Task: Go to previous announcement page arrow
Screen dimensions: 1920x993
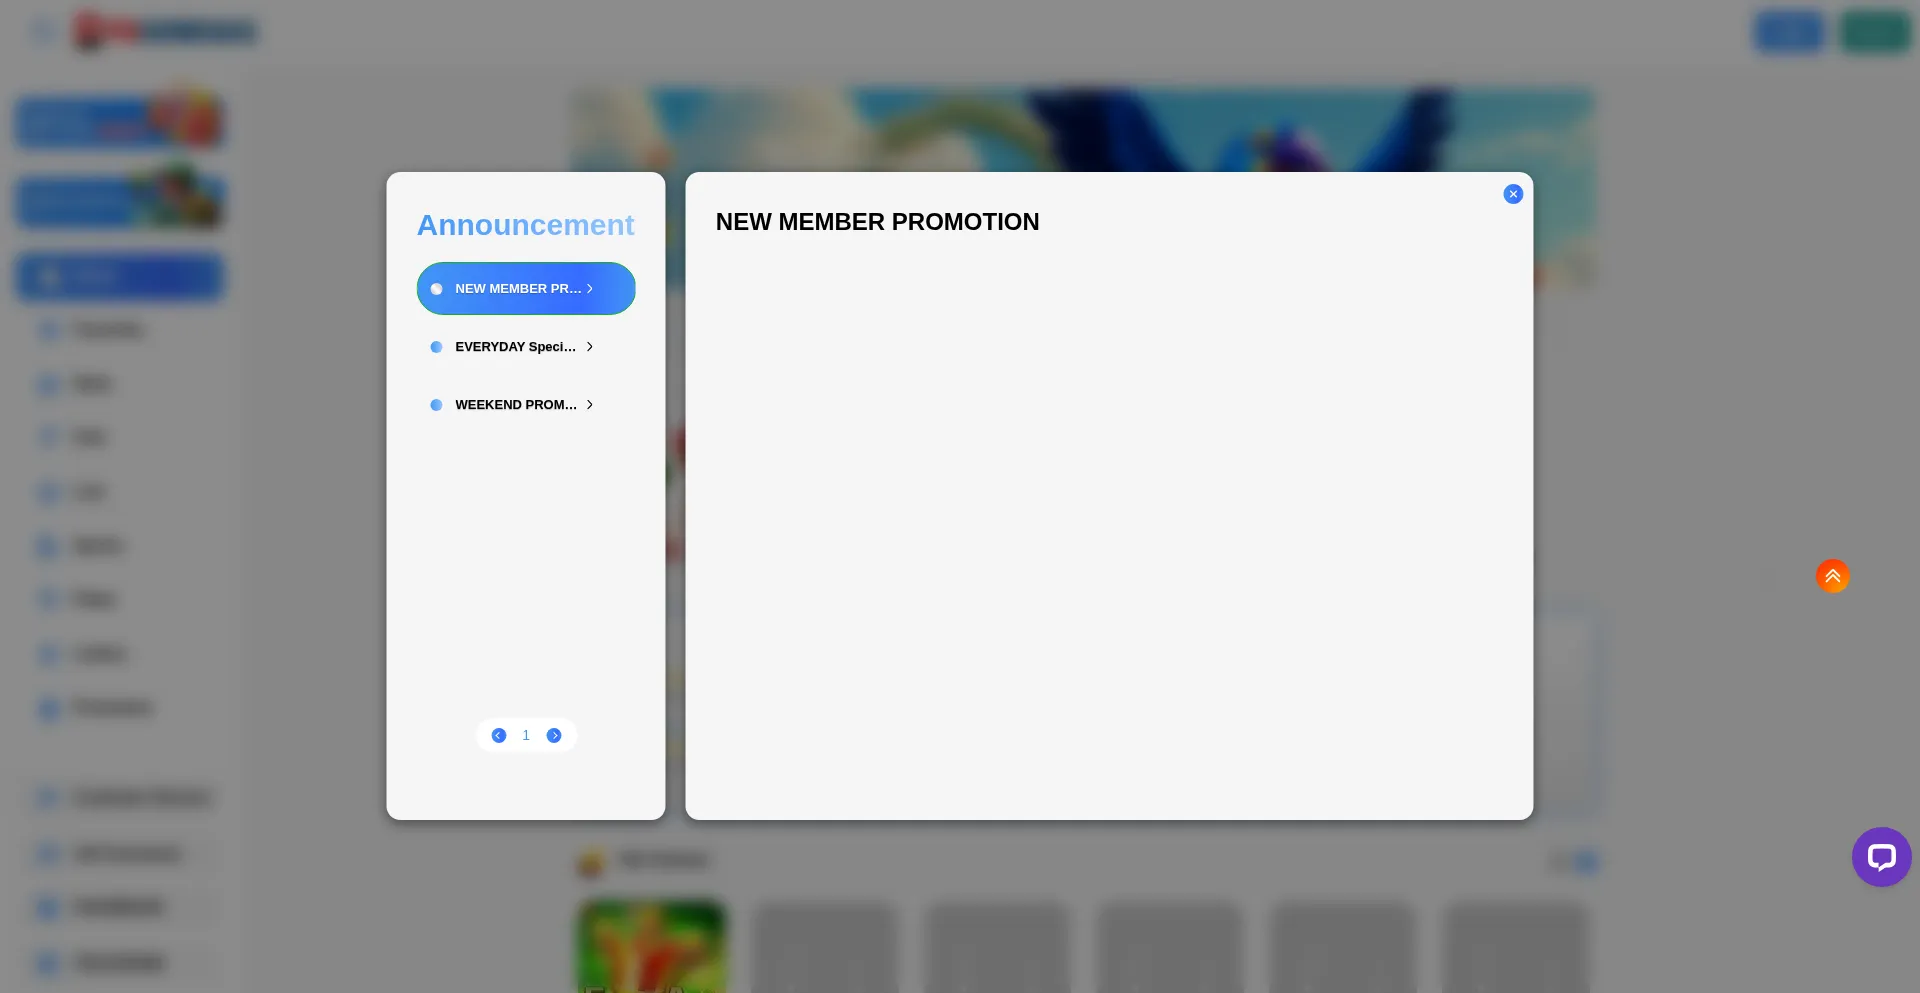Action: 499,736
